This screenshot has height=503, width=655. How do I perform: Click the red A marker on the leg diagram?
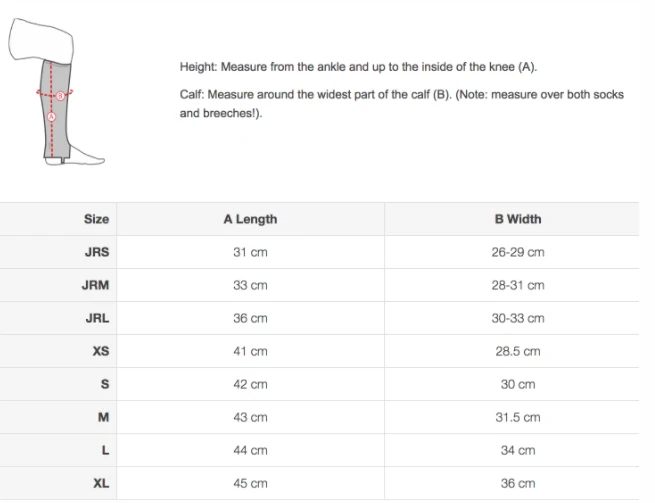click(51, 117)
